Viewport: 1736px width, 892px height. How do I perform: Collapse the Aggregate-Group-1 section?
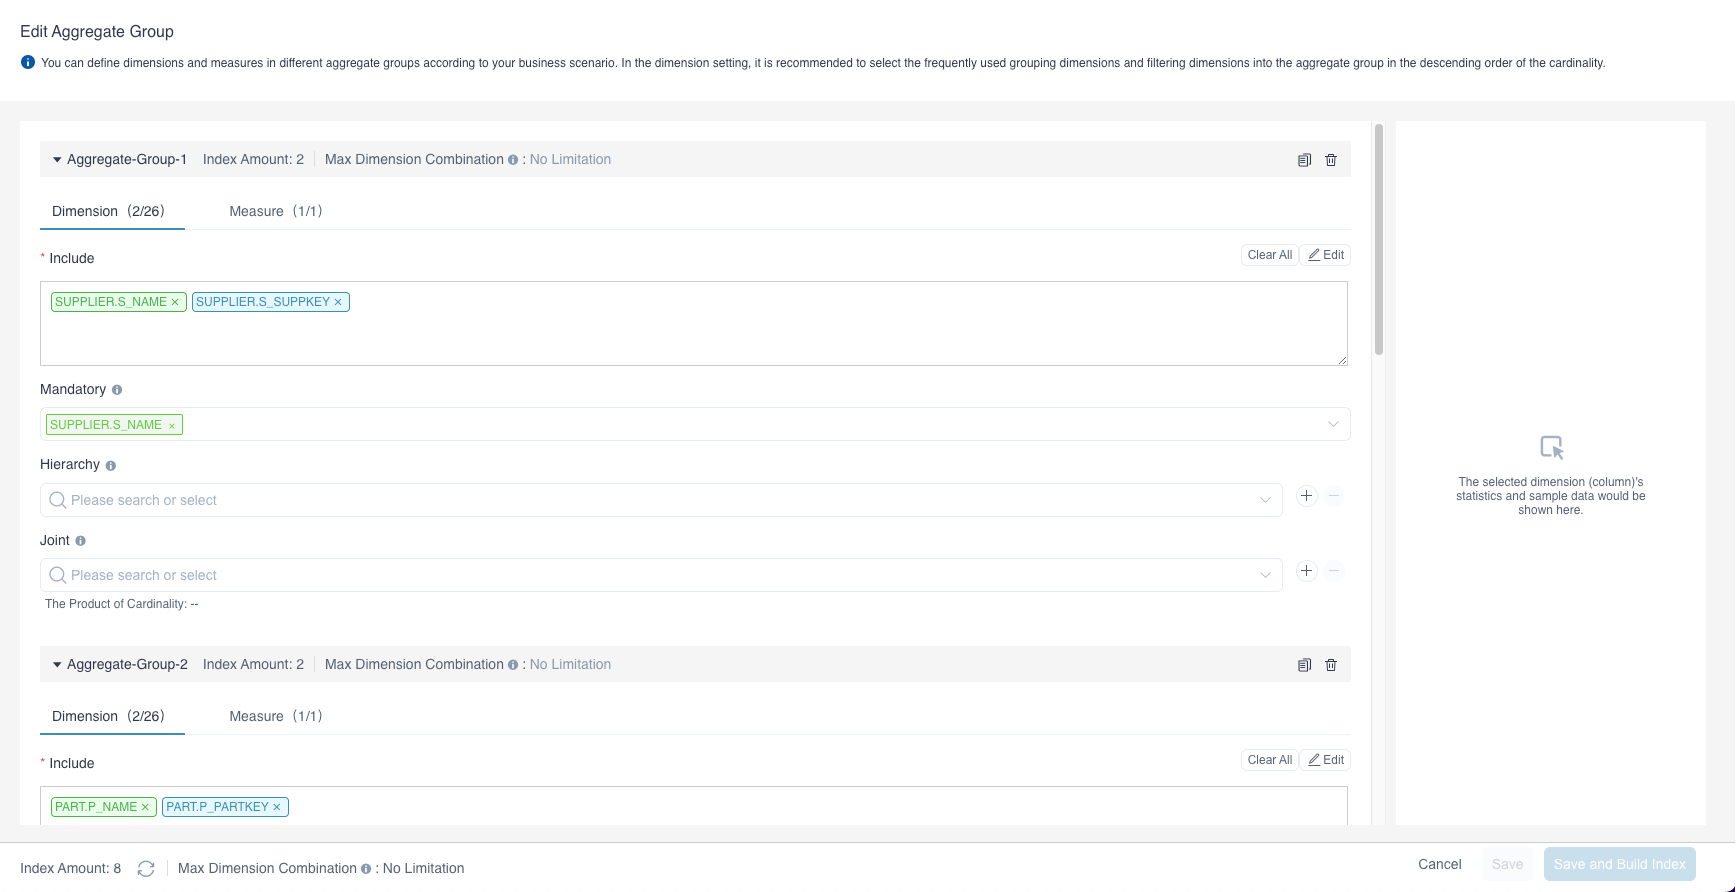tap(57, 160)
